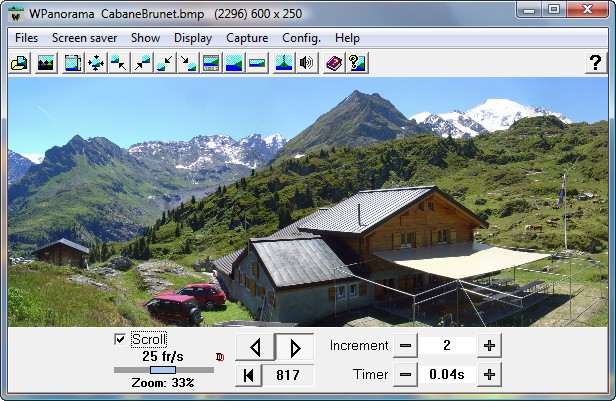Open the Config. menu

(x=301, y=38)
